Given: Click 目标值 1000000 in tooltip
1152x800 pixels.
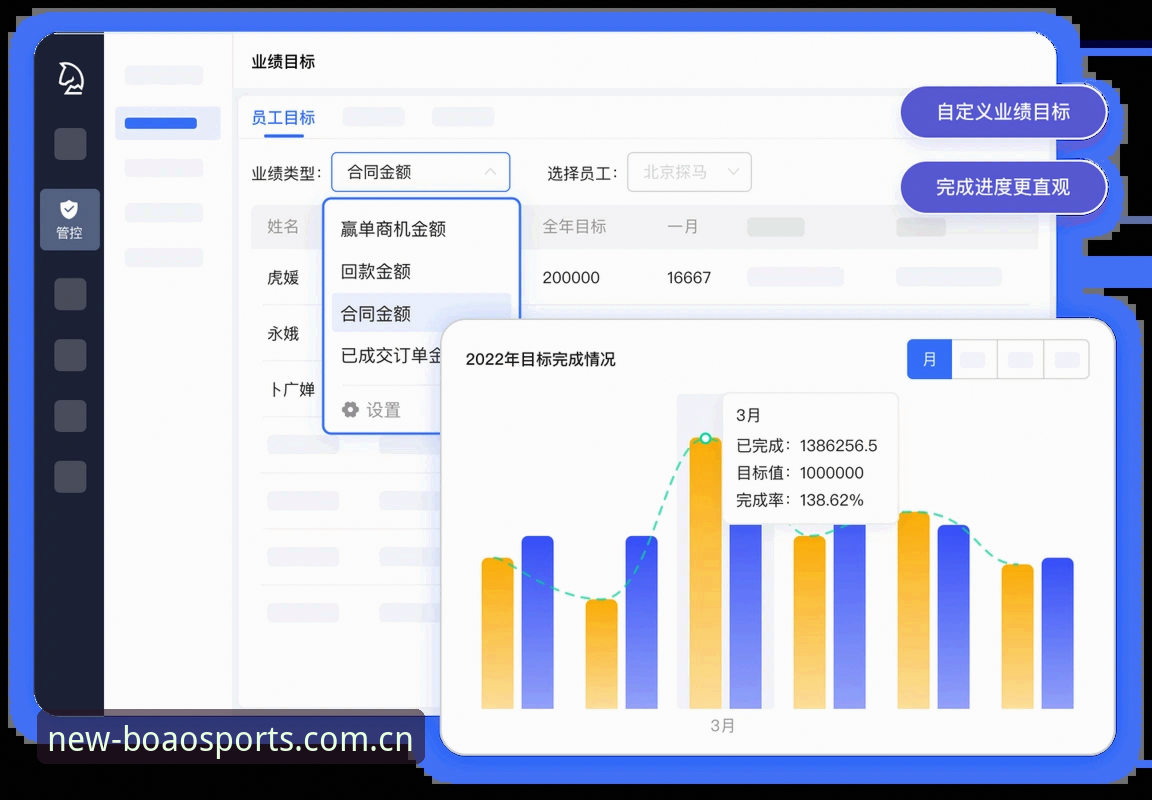Looking at the screenshot, I should tap(800, 473).
